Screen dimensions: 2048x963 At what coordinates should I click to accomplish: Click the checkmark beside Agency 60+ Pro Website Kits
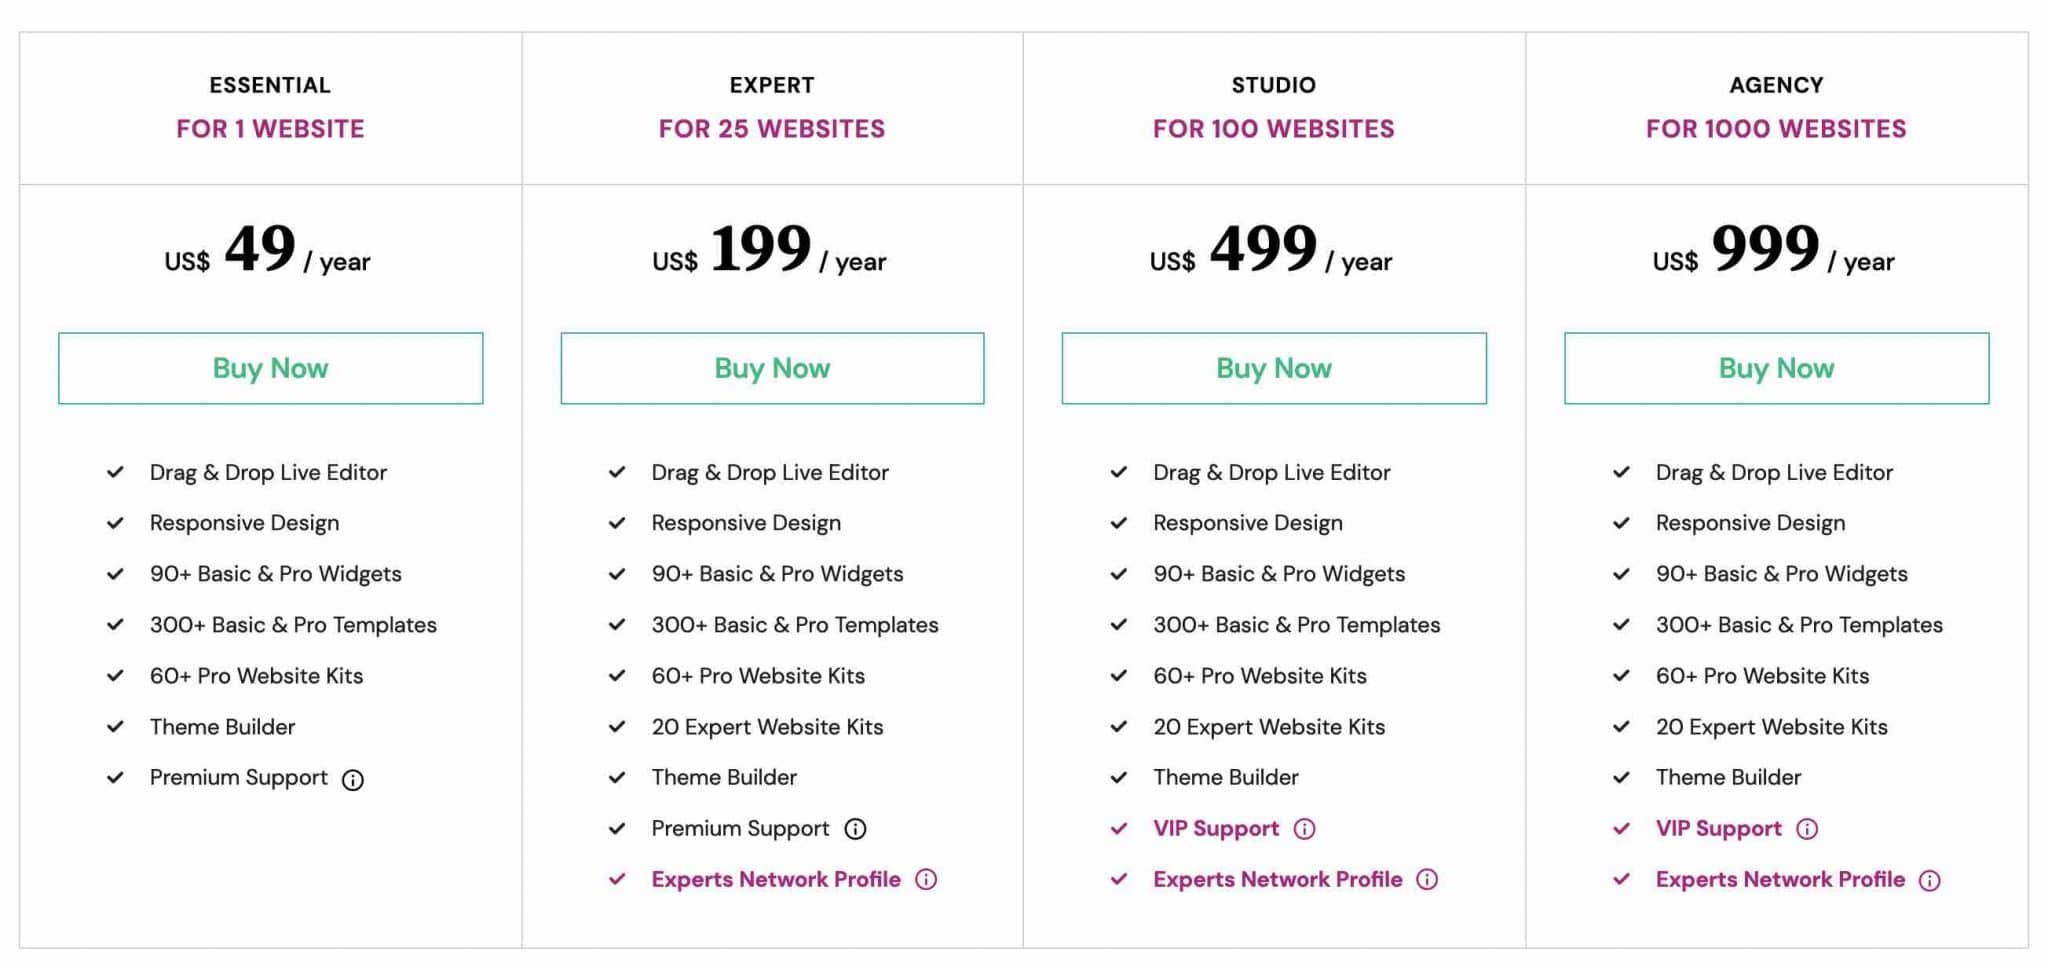(x=1621, y=676)
